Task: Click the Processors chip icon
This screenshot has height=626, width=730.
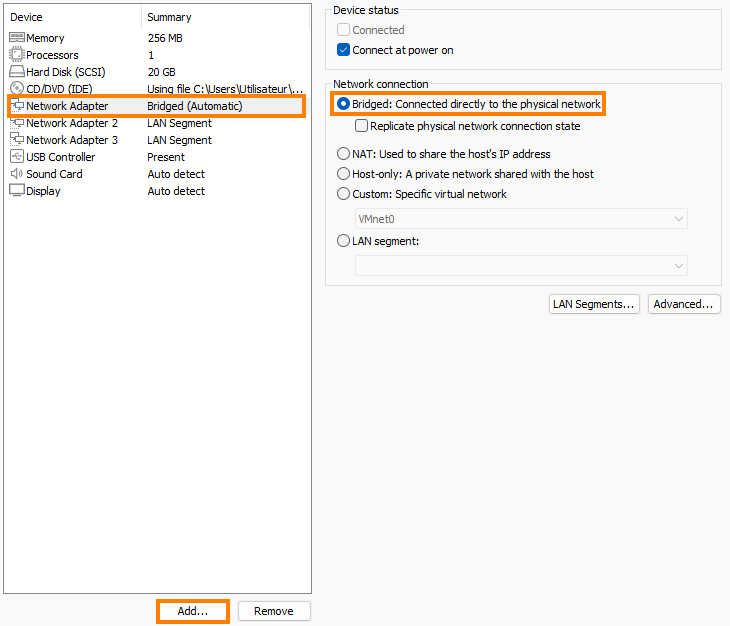Action: click(x=17, y=55)
